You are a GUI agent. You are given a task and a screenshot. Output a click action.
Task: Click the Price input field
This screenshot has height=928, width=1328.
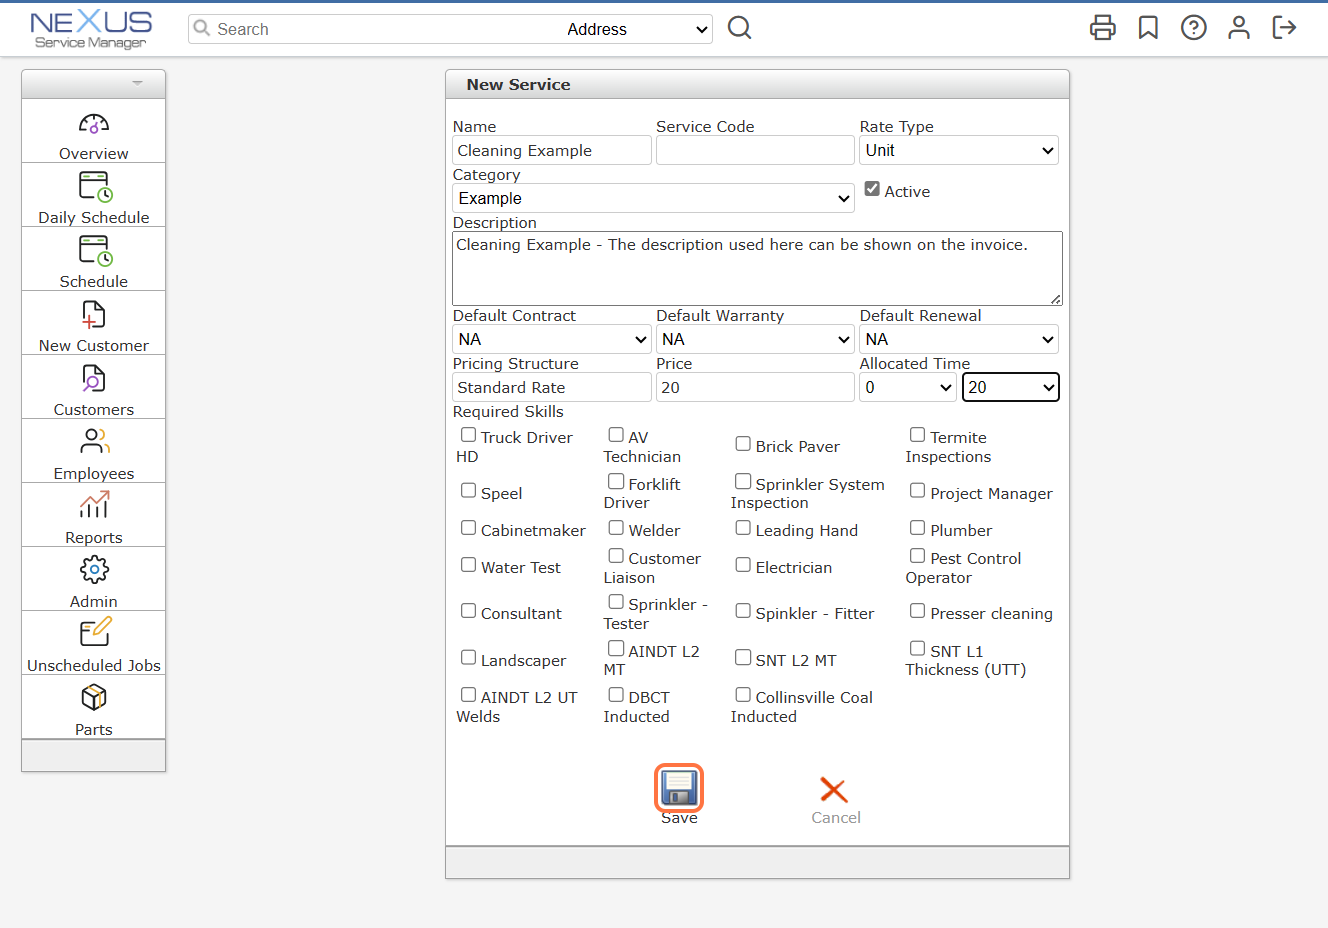point(755,387)
